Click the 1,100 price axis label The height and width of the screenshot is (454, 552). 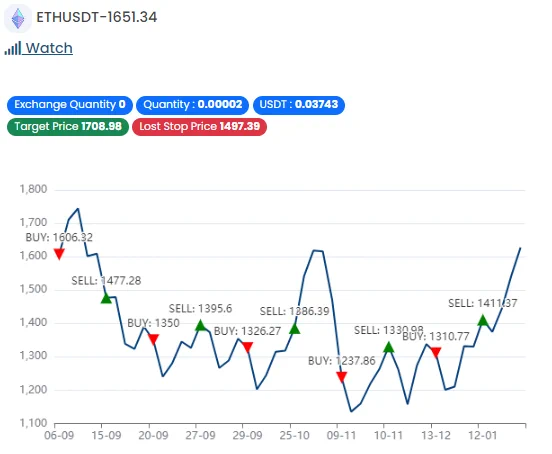(x=33, y=423)
